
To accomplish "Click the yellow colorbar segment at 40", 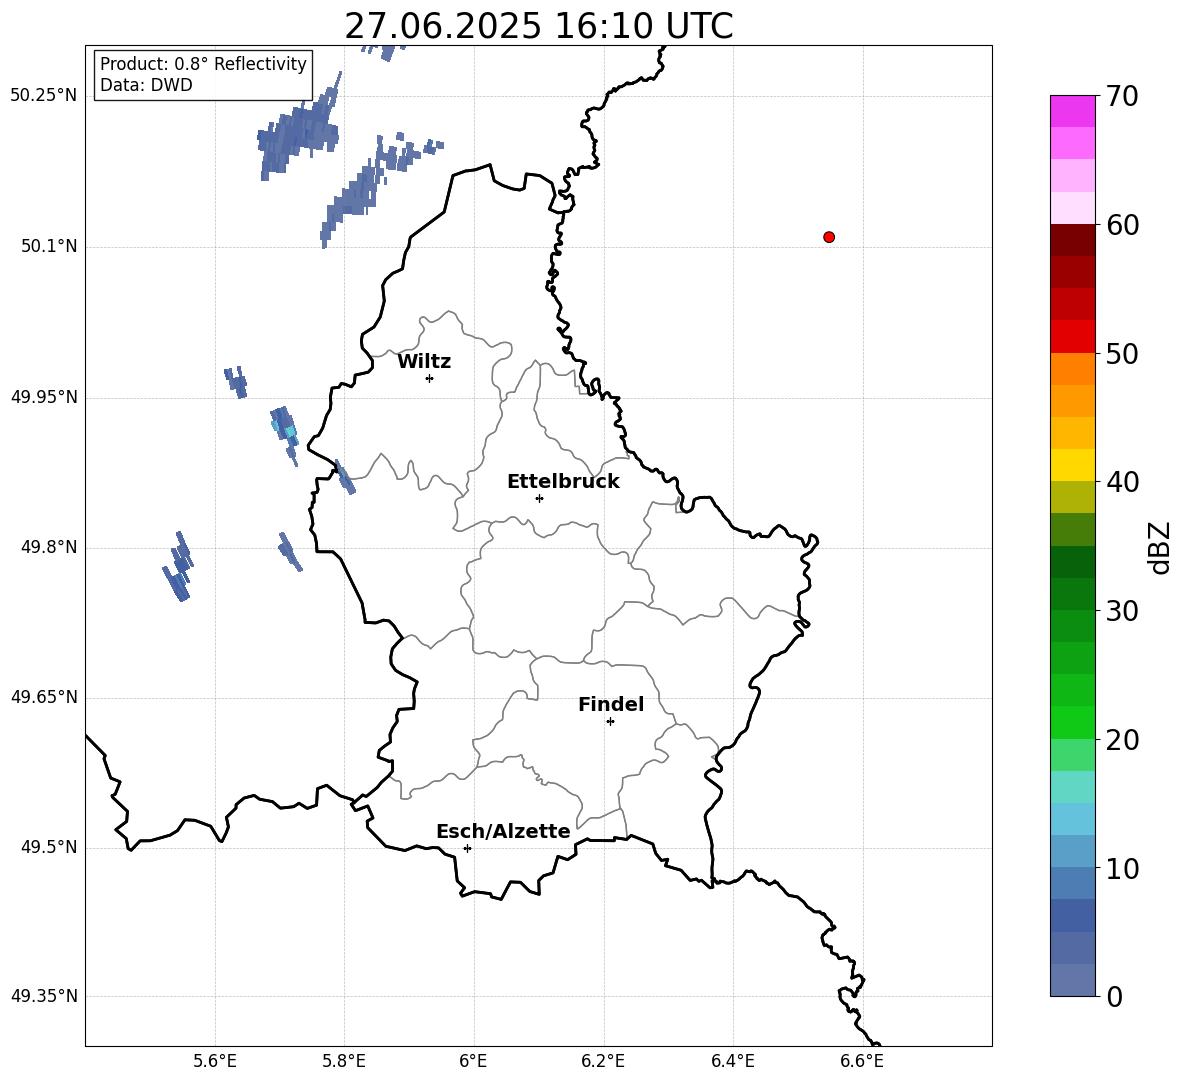I will [x=1073, y=465].
